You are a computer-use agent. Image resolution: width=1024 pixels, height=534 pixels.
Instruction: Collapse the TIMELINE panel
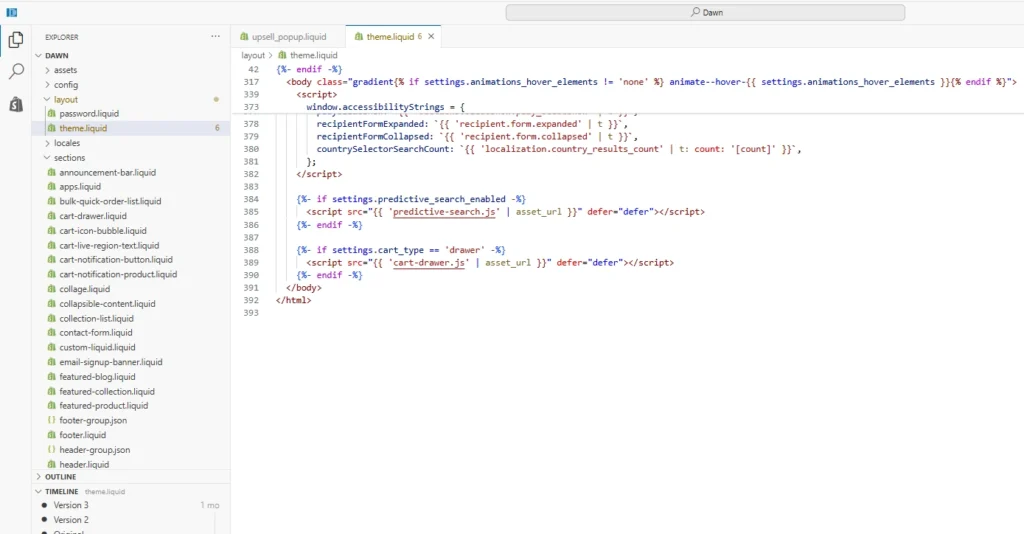coord(61,492)
